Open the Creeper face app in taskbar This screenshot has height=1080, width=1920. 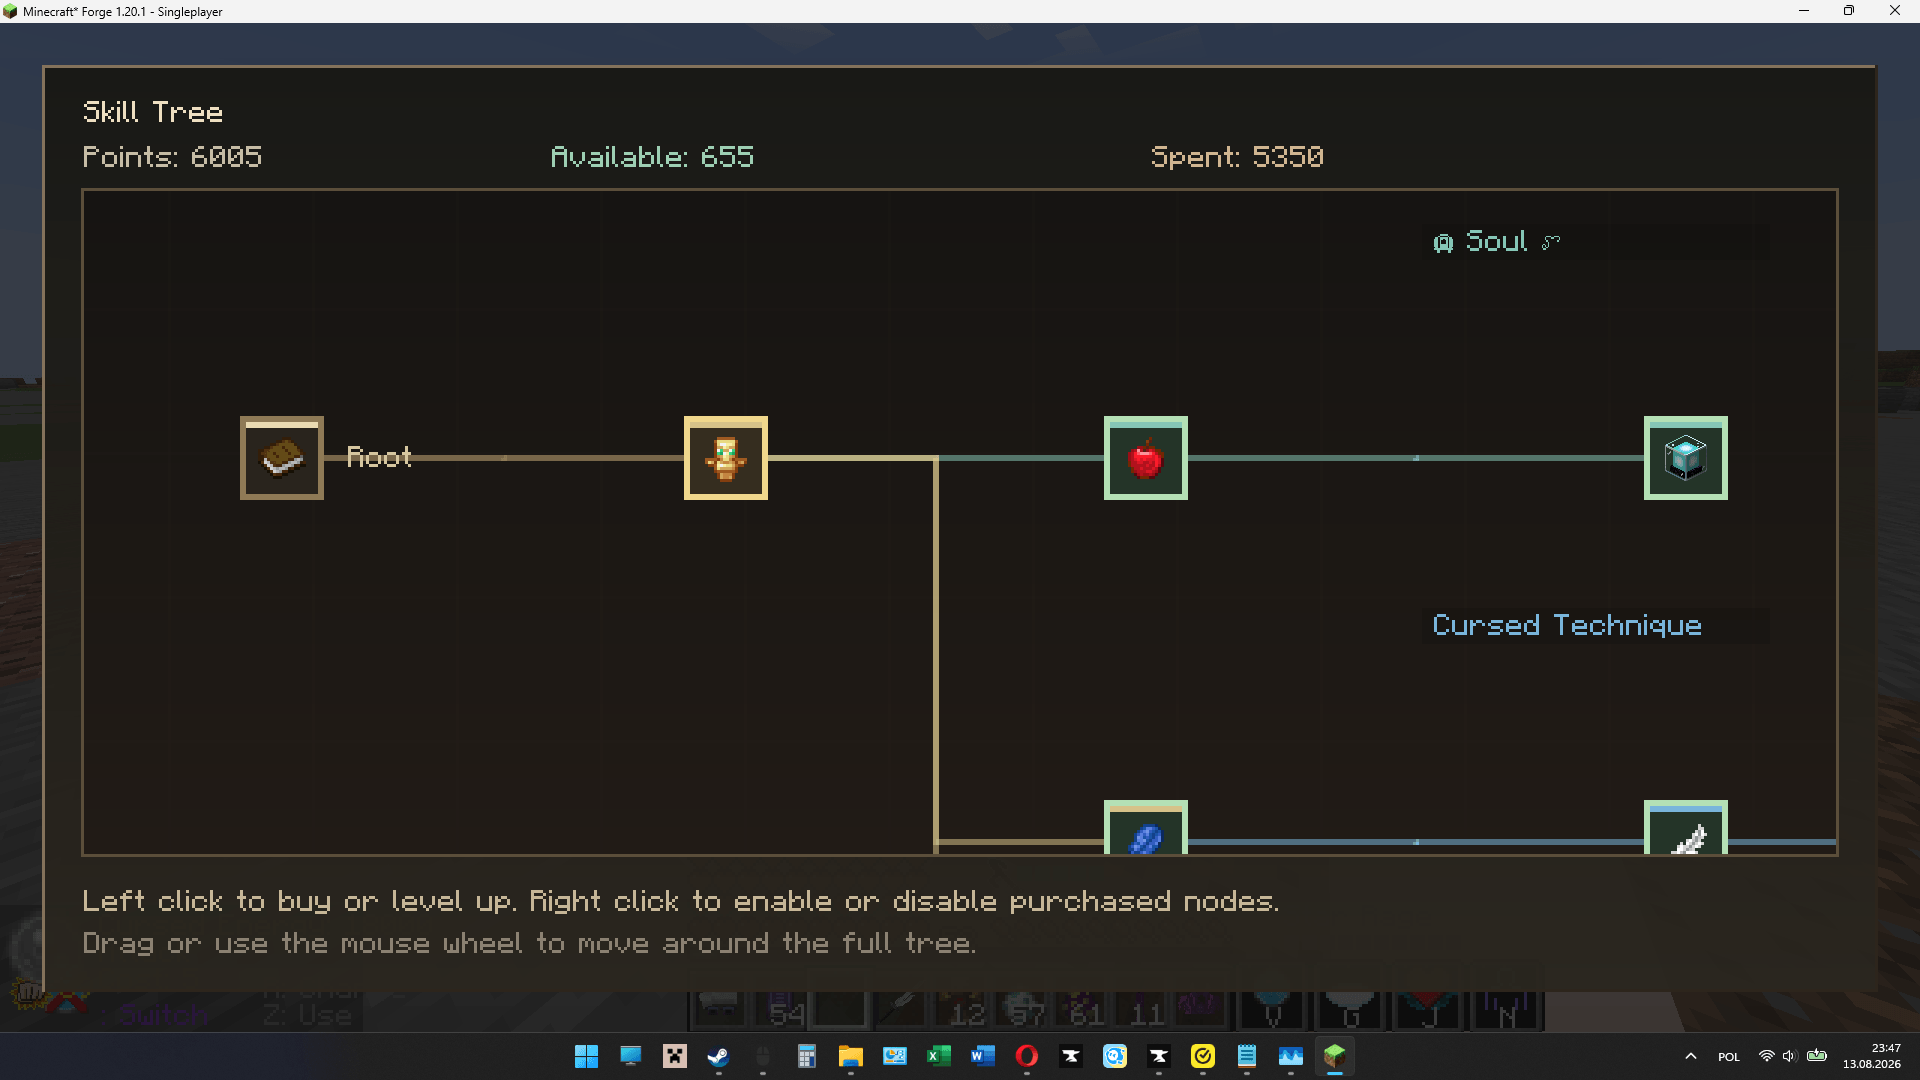coord(675,1056)
